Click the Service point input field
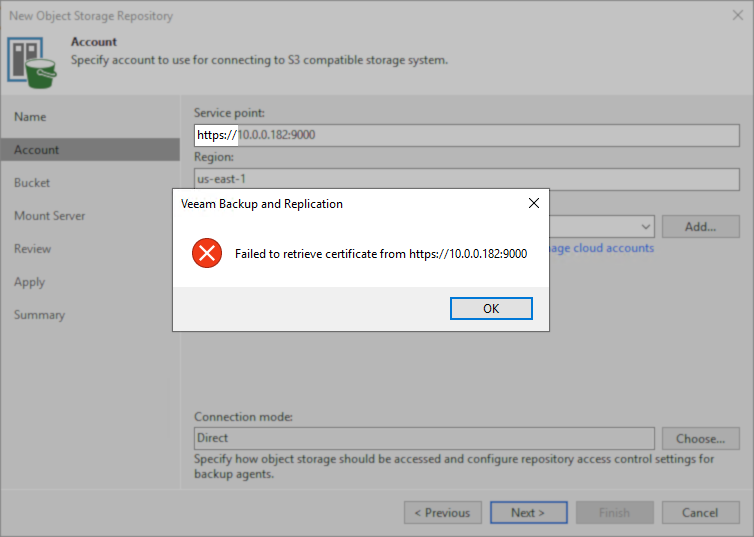This screenshot has width=754, height=537. (466, 135)
